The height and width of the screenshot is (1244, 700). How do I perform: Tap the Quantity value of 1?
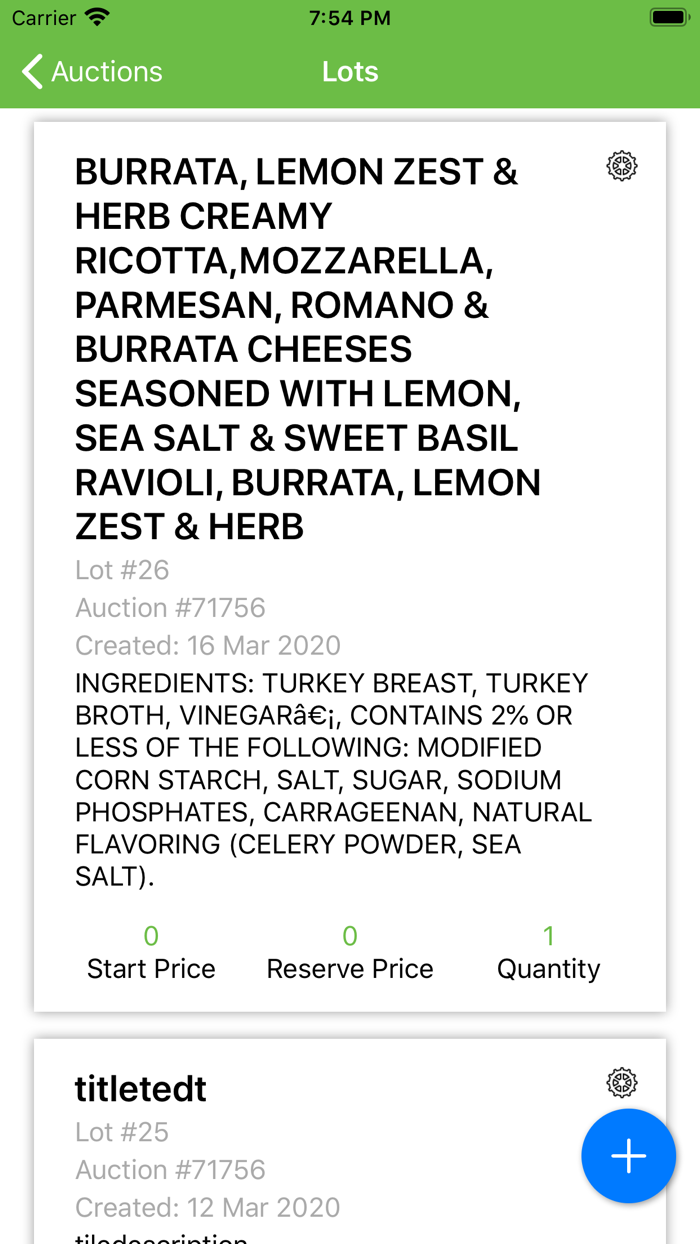point(548,936)
